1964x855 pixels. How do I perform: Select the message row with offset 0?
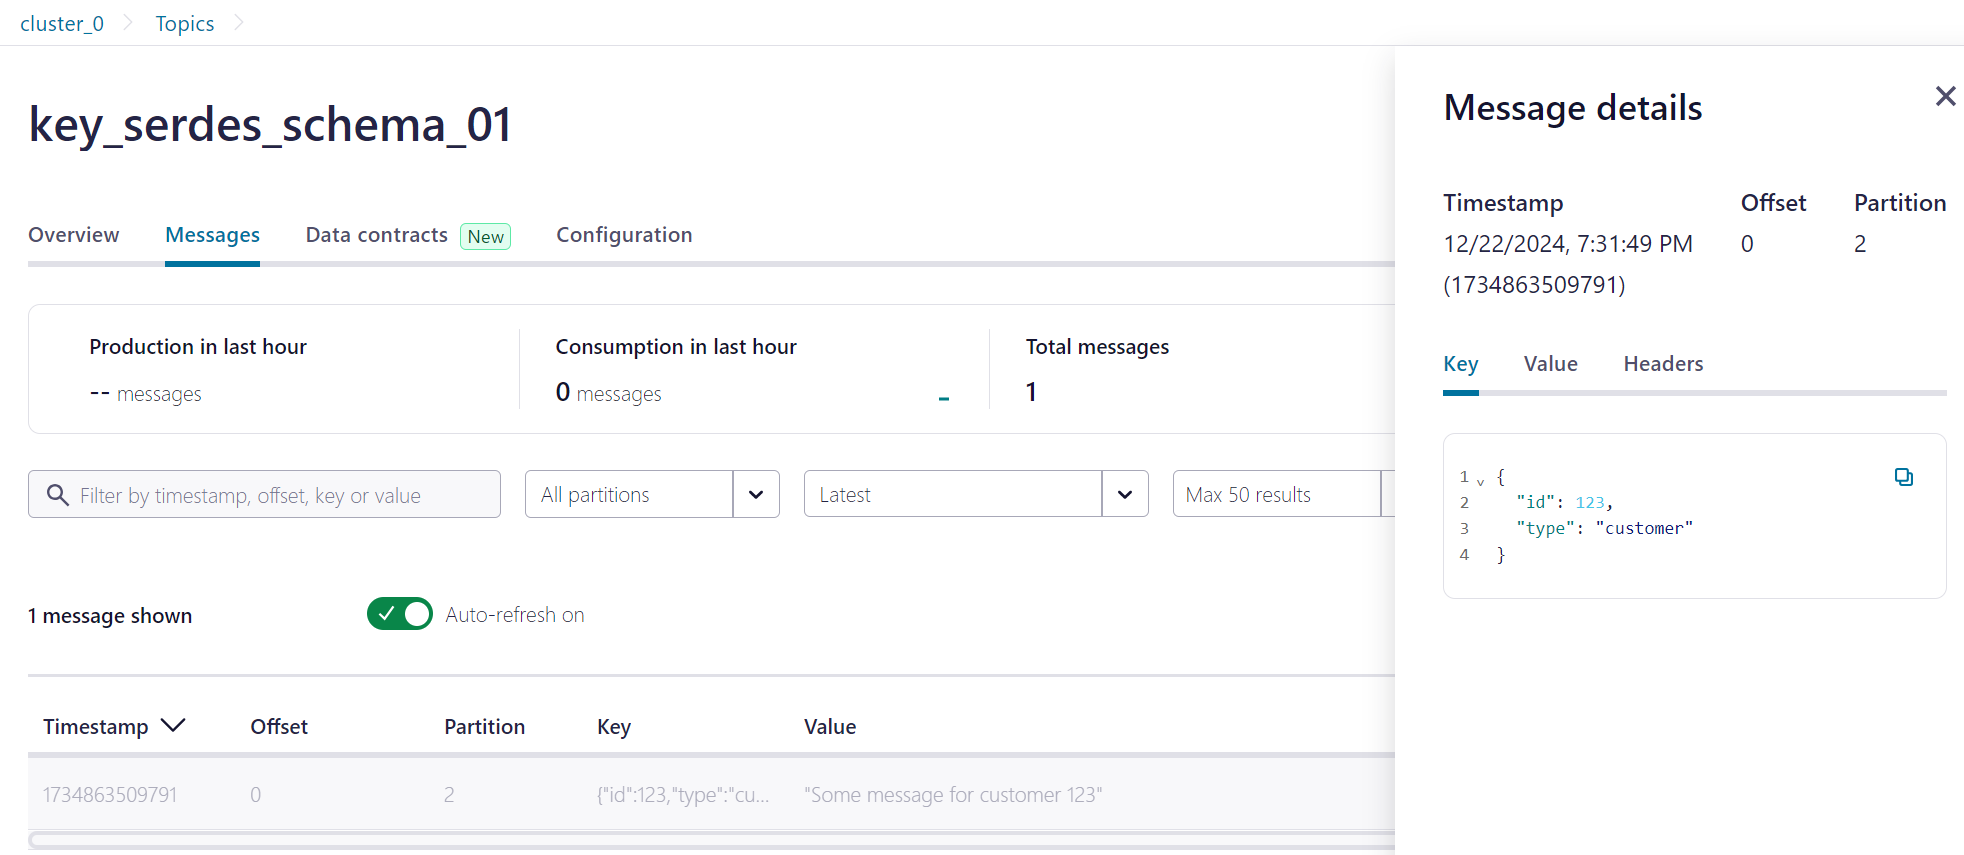(x=711, y=794)
